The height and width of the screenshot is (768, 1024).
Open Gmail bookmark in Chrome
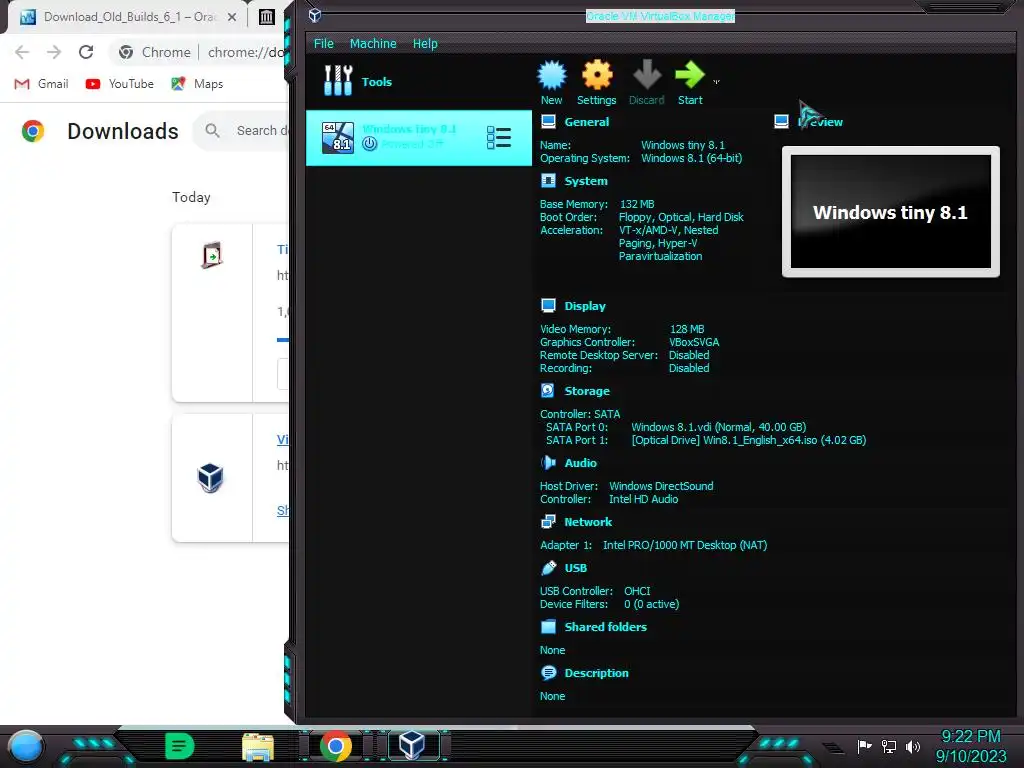click(41, 84)
